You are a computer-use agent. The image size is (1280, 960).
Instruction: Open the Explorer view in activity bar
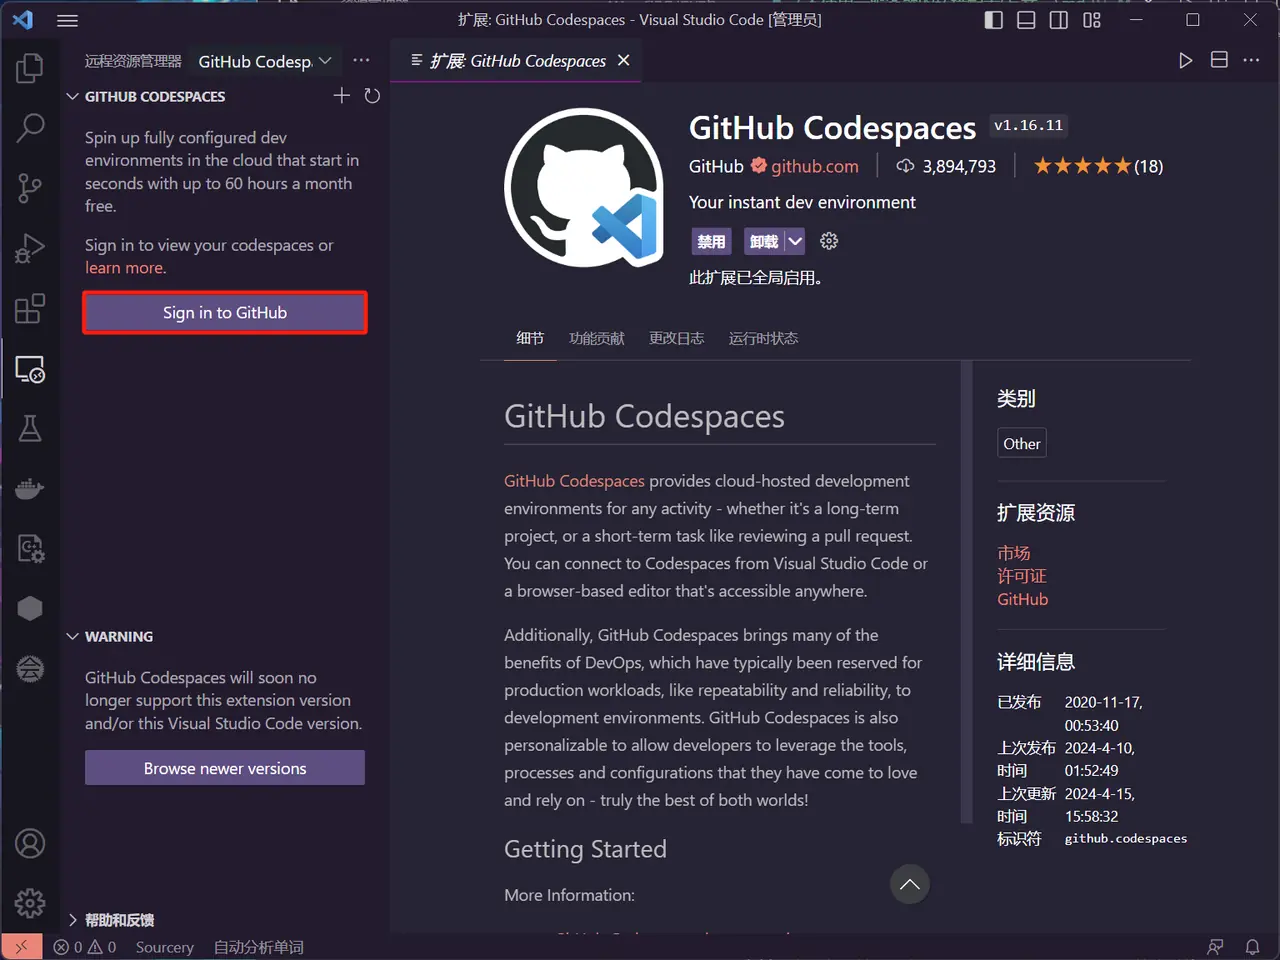(x=30, y=68)
